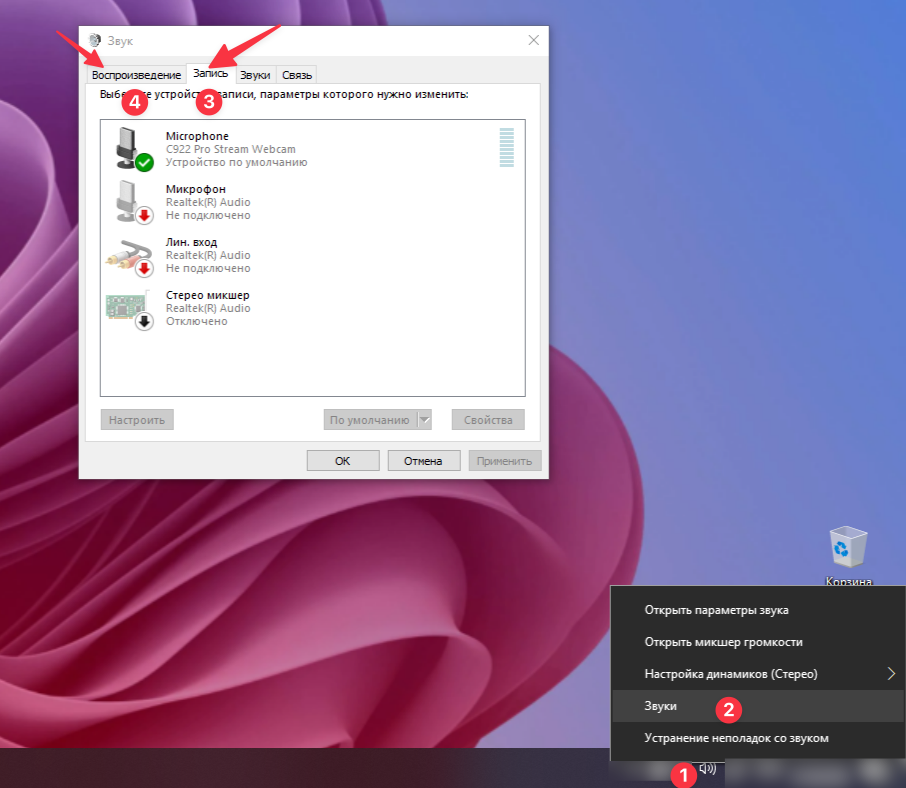Click the Microphone level meter bars

[507, 147]
